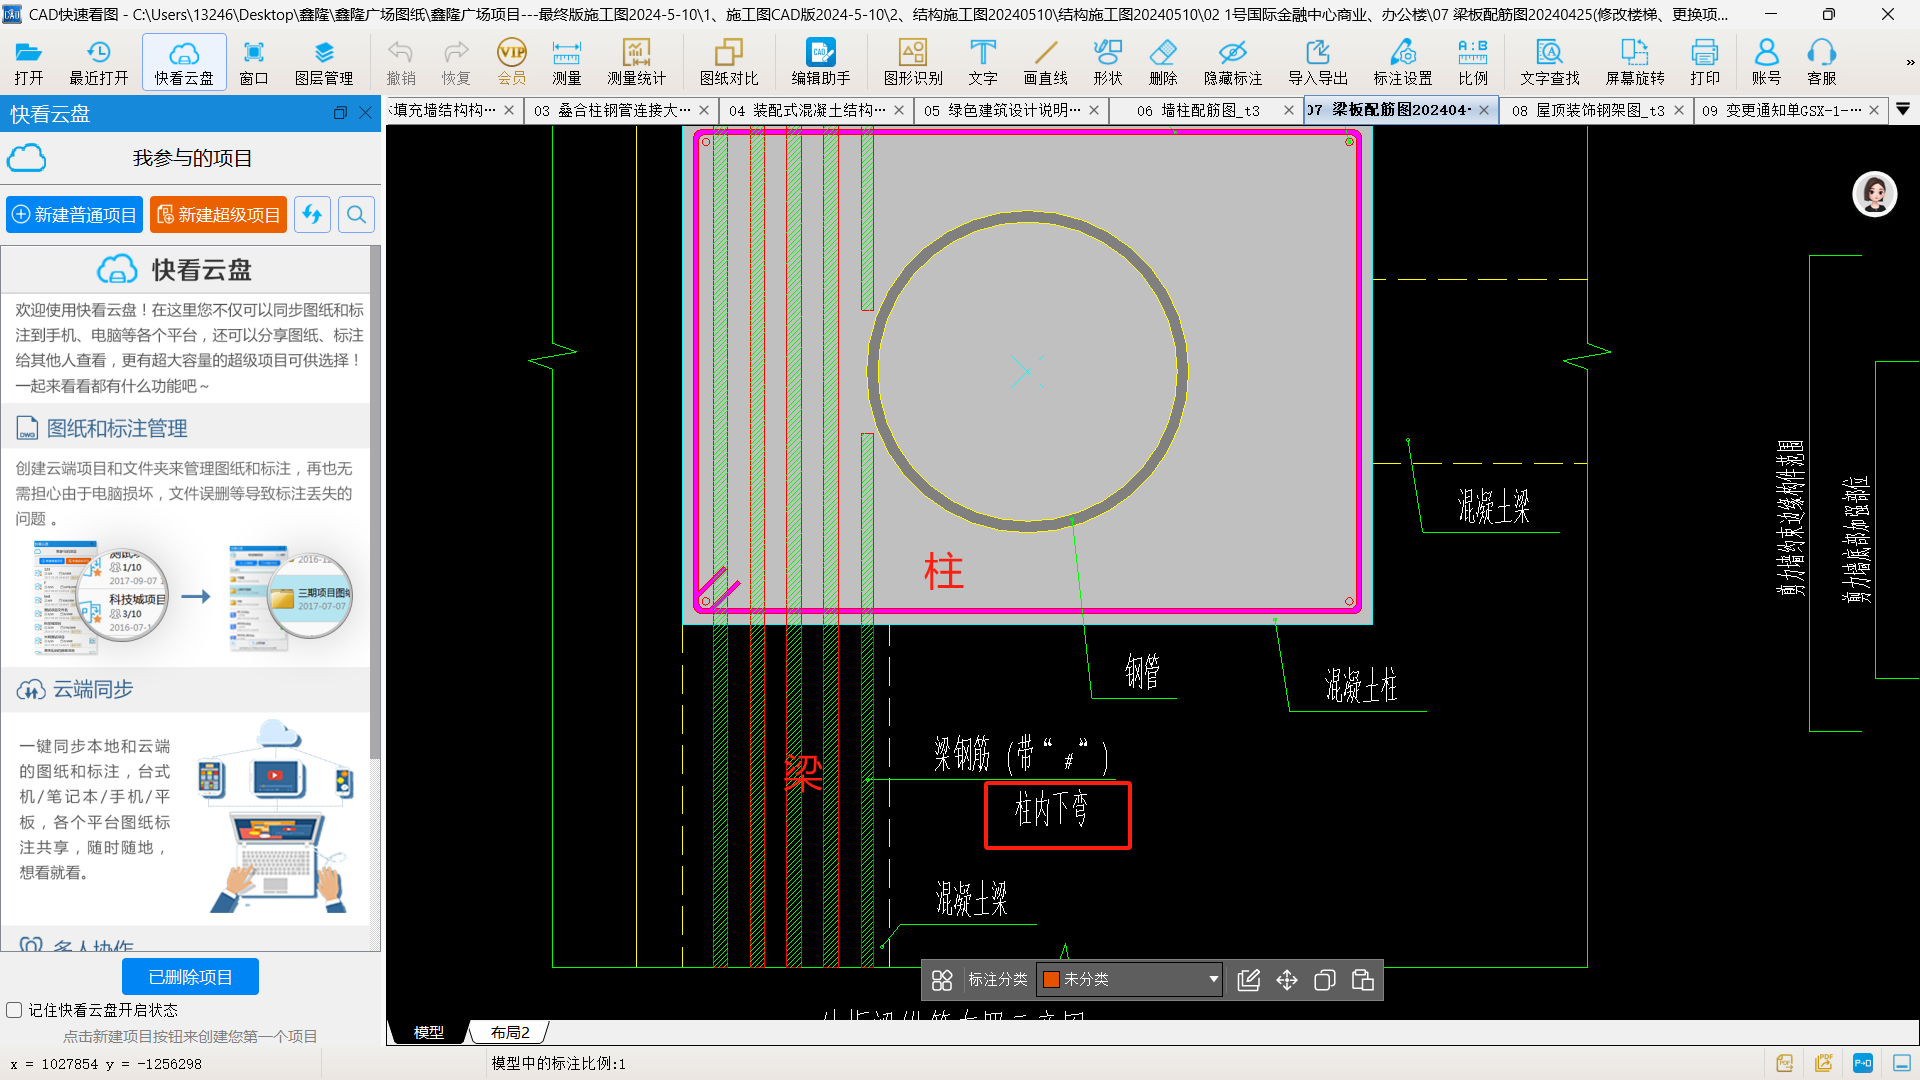
Task: Open 导入导出 import export tool
Action: click(1318, 62)
